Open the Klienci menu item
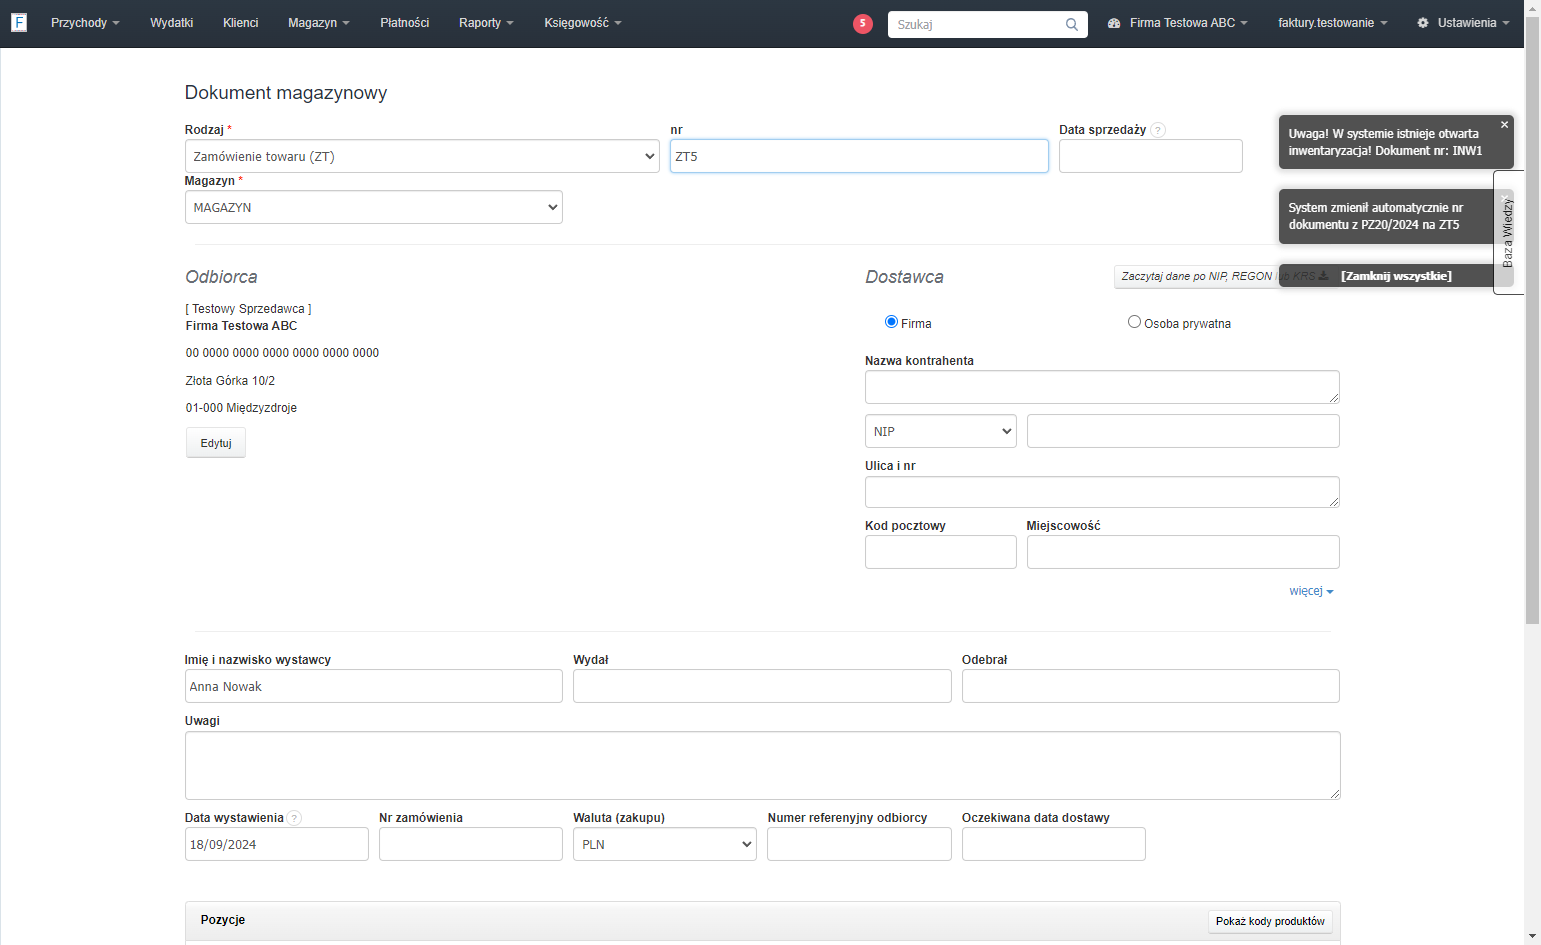The image size is (1541, 945). click(x=241, y=23)
